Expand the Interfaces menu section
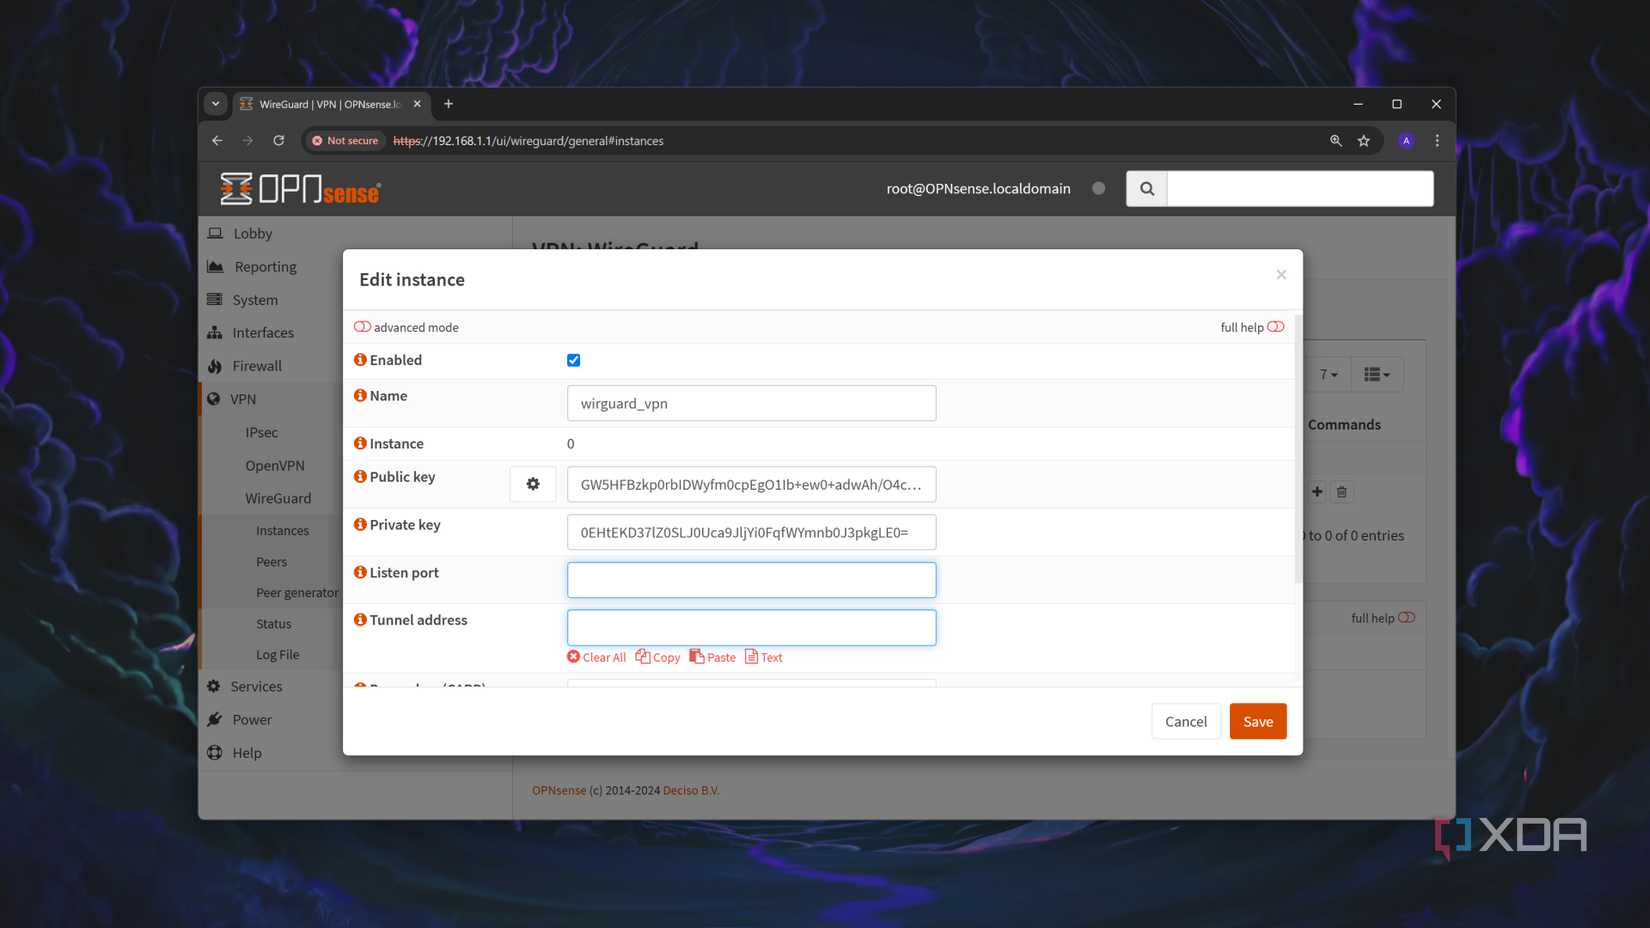The image size is (1650, 928). (262, 332)
